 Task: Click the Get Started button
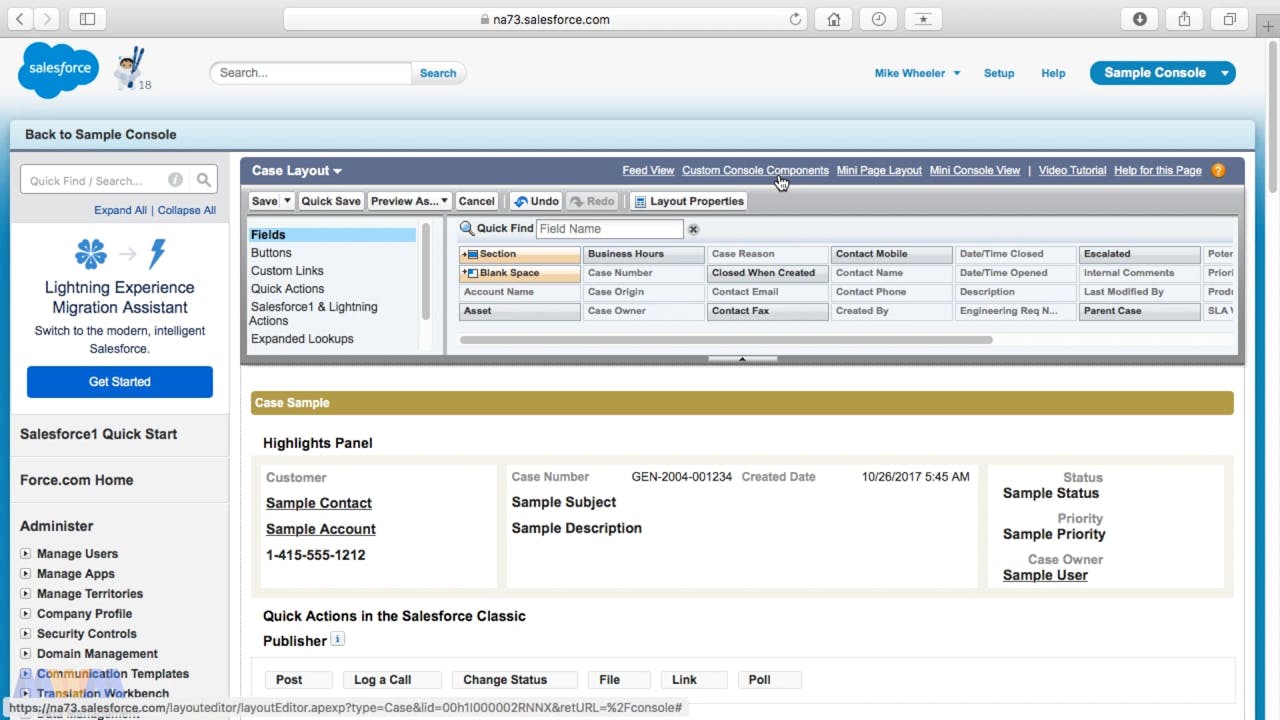point(120,381)
